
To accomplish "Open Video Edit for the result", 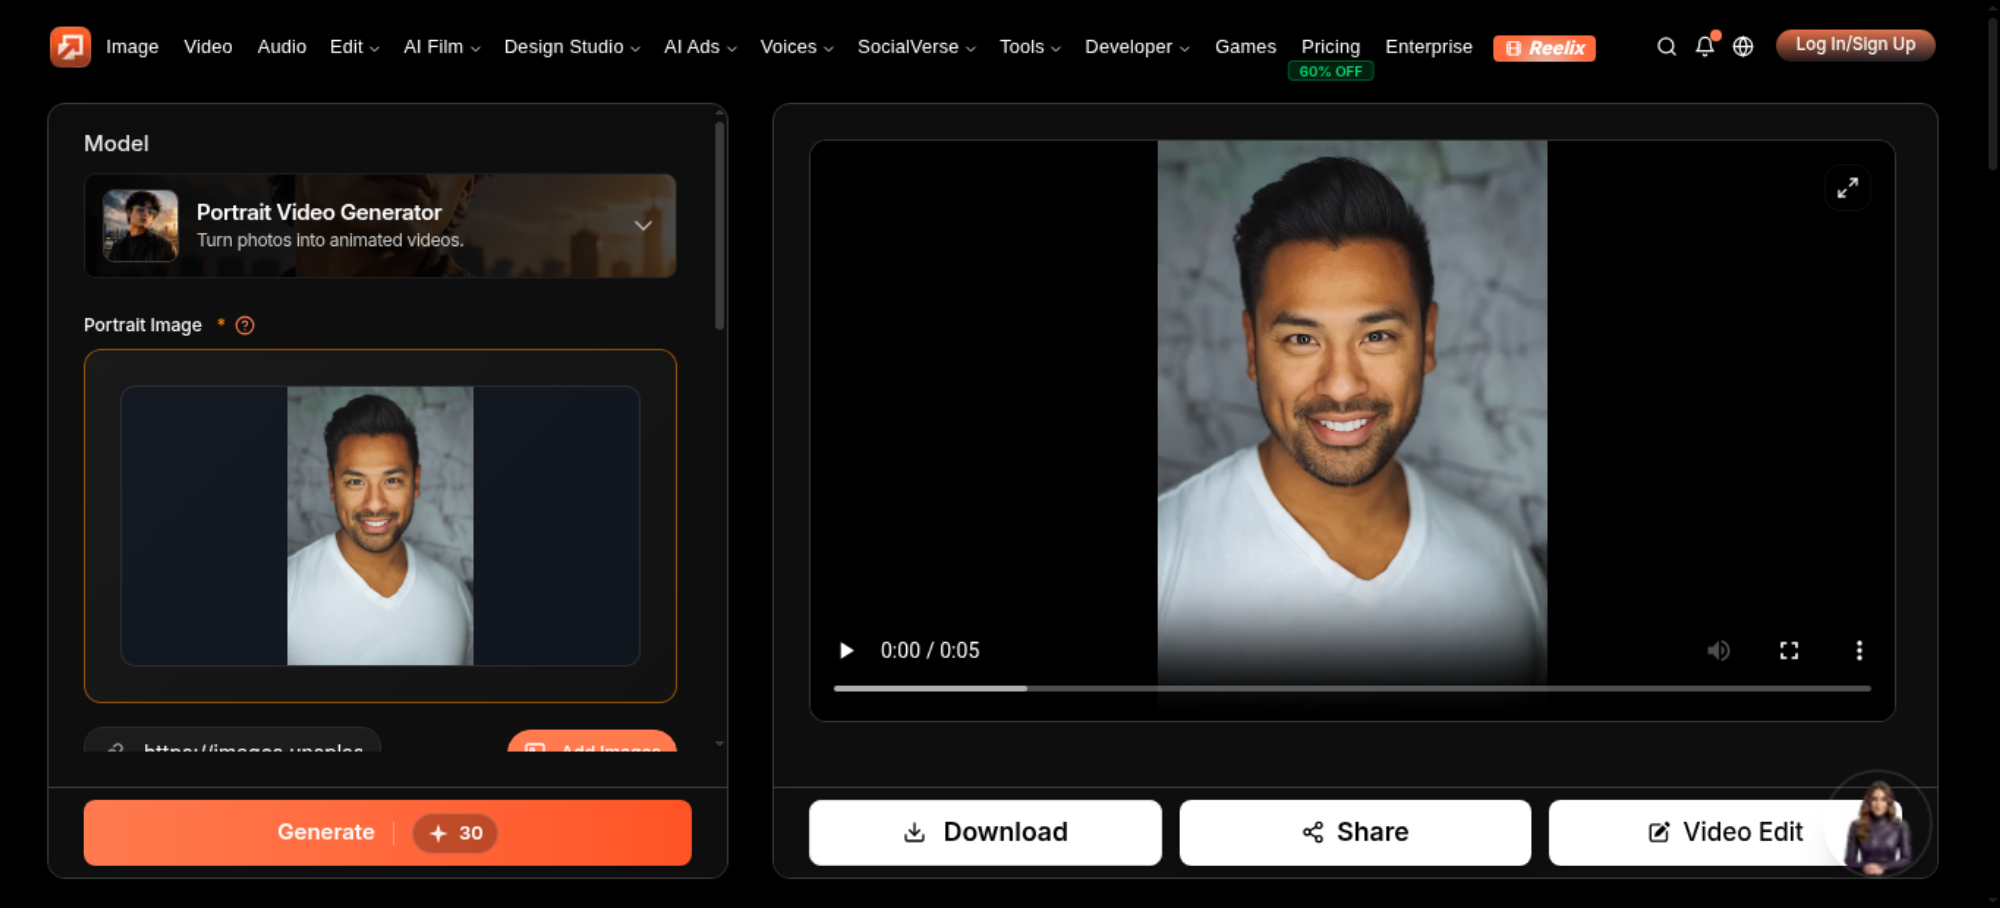I will coord(1725,832).
